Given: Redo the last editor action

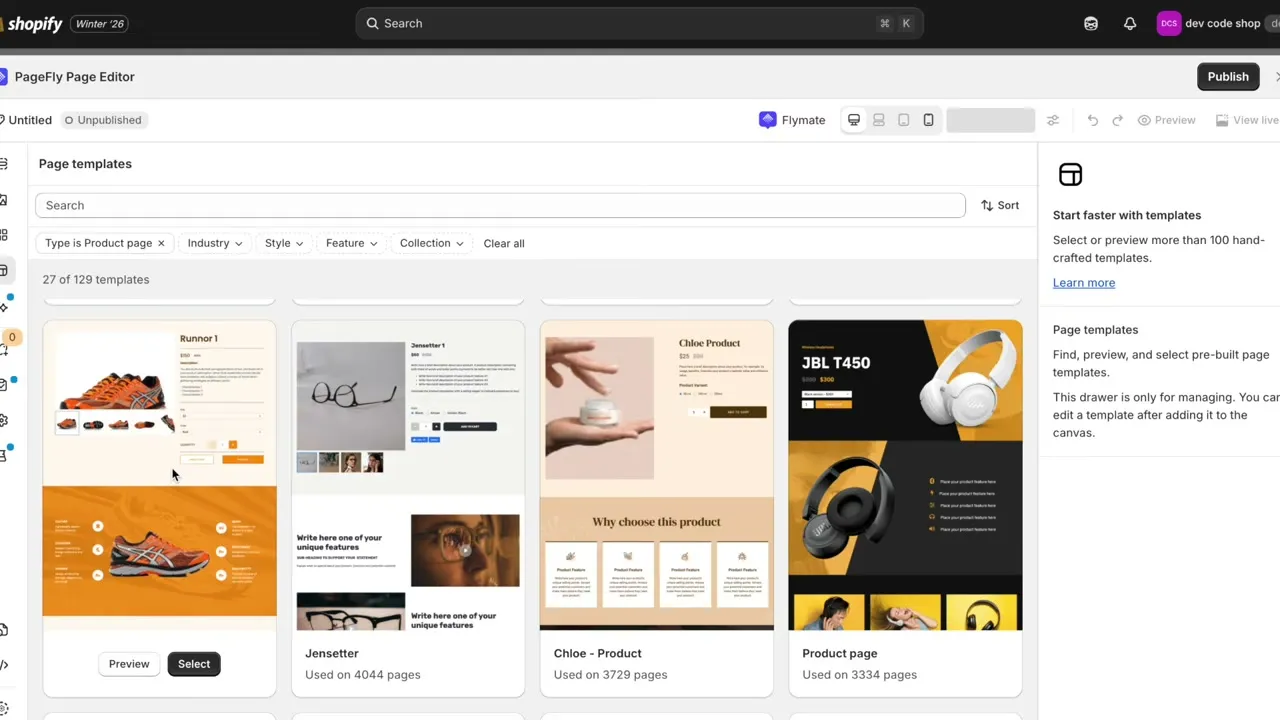Looking at the screenshot, I should tap(1118, 120).
